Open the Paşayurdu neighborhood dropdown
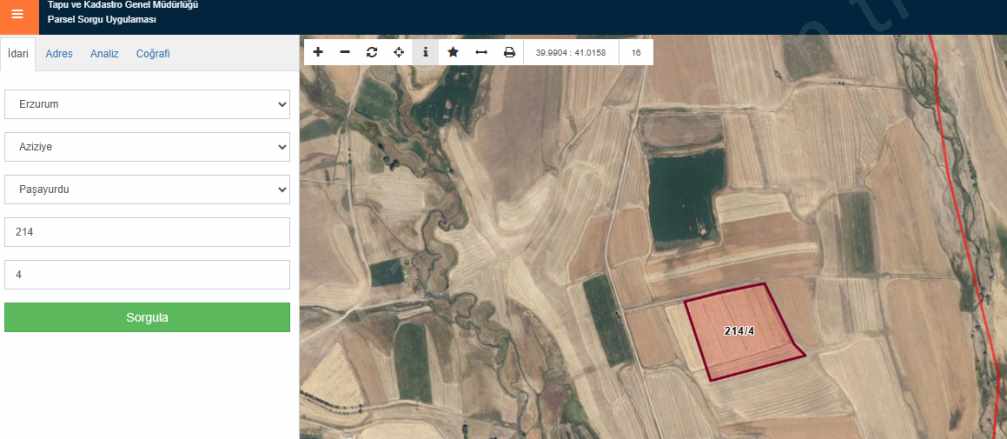 coord(147,189)
